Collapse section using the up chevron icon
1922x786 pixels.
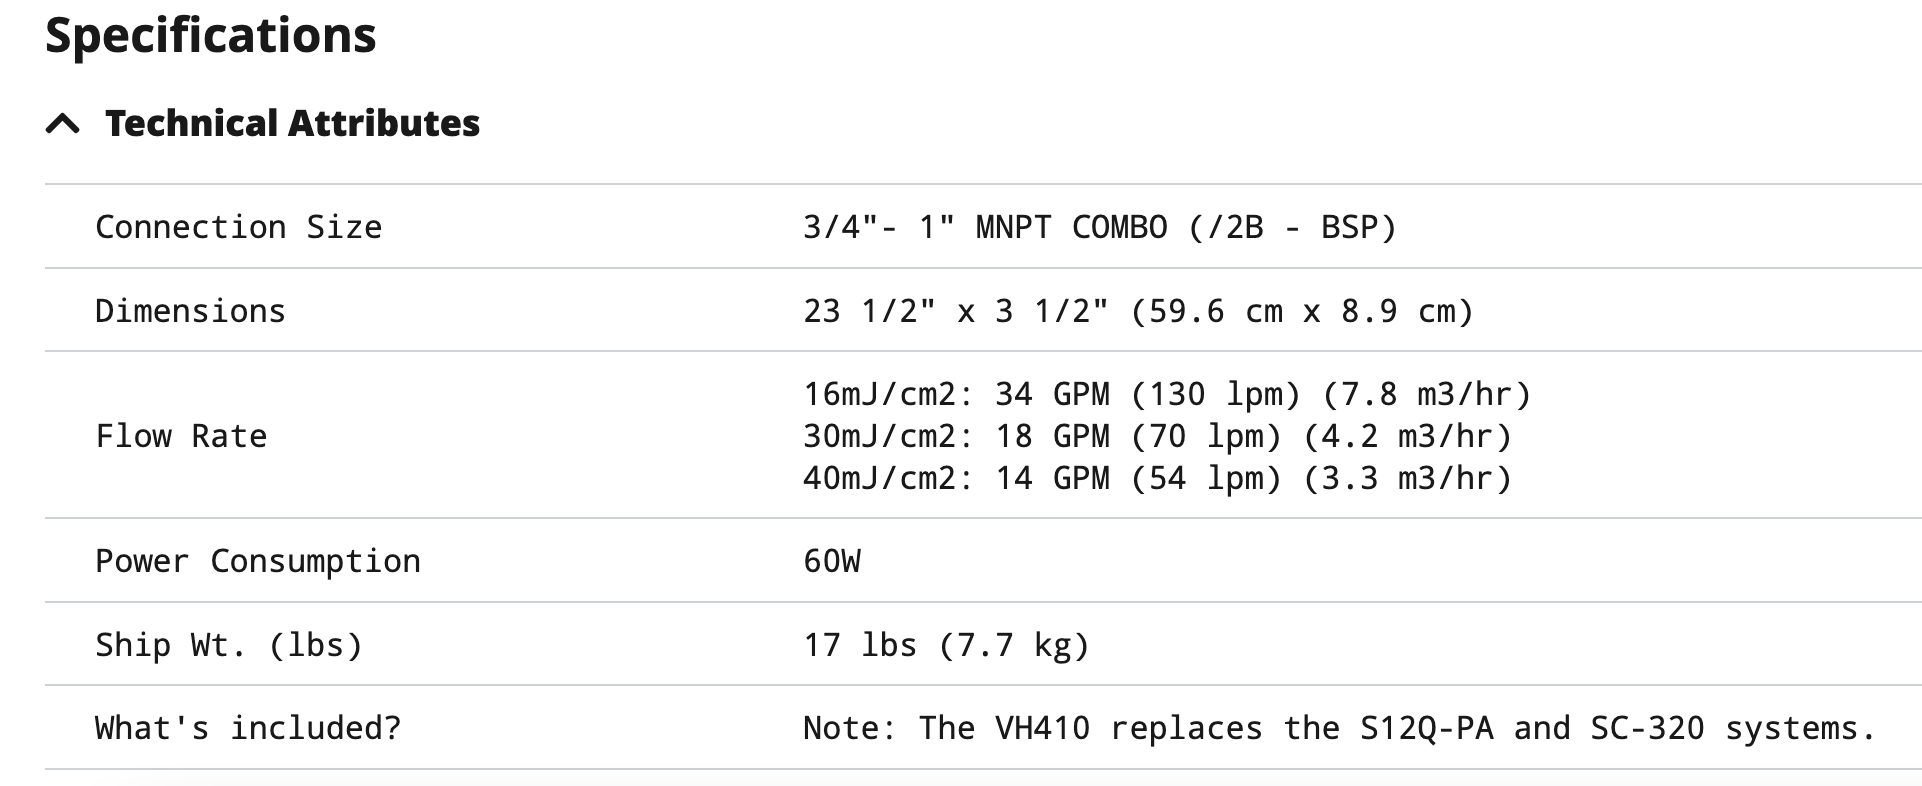[x=63, y=124]
